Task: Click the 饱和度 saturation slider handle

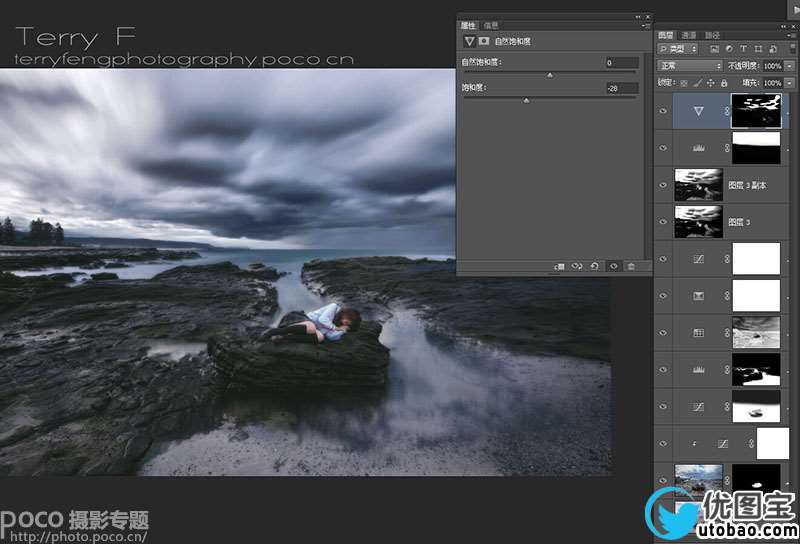Action: (x=526, y=100)
